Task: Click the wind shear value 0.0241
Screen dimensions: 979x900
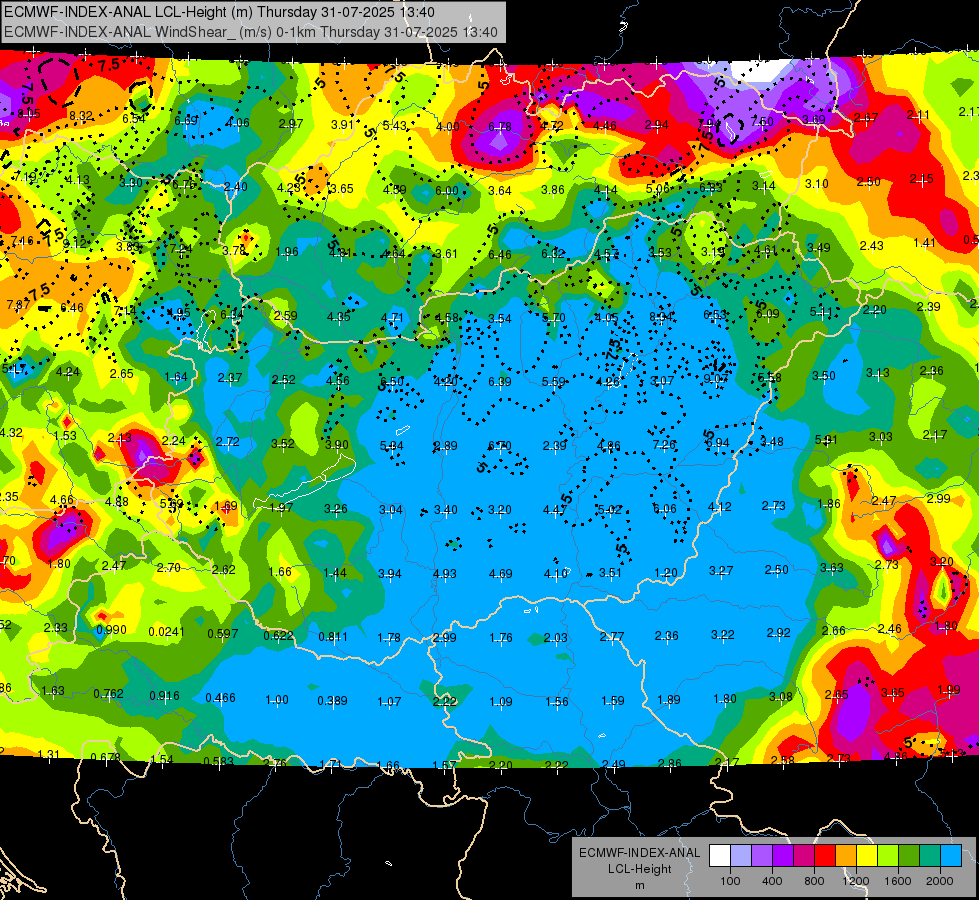Action: tap(166, 632)
